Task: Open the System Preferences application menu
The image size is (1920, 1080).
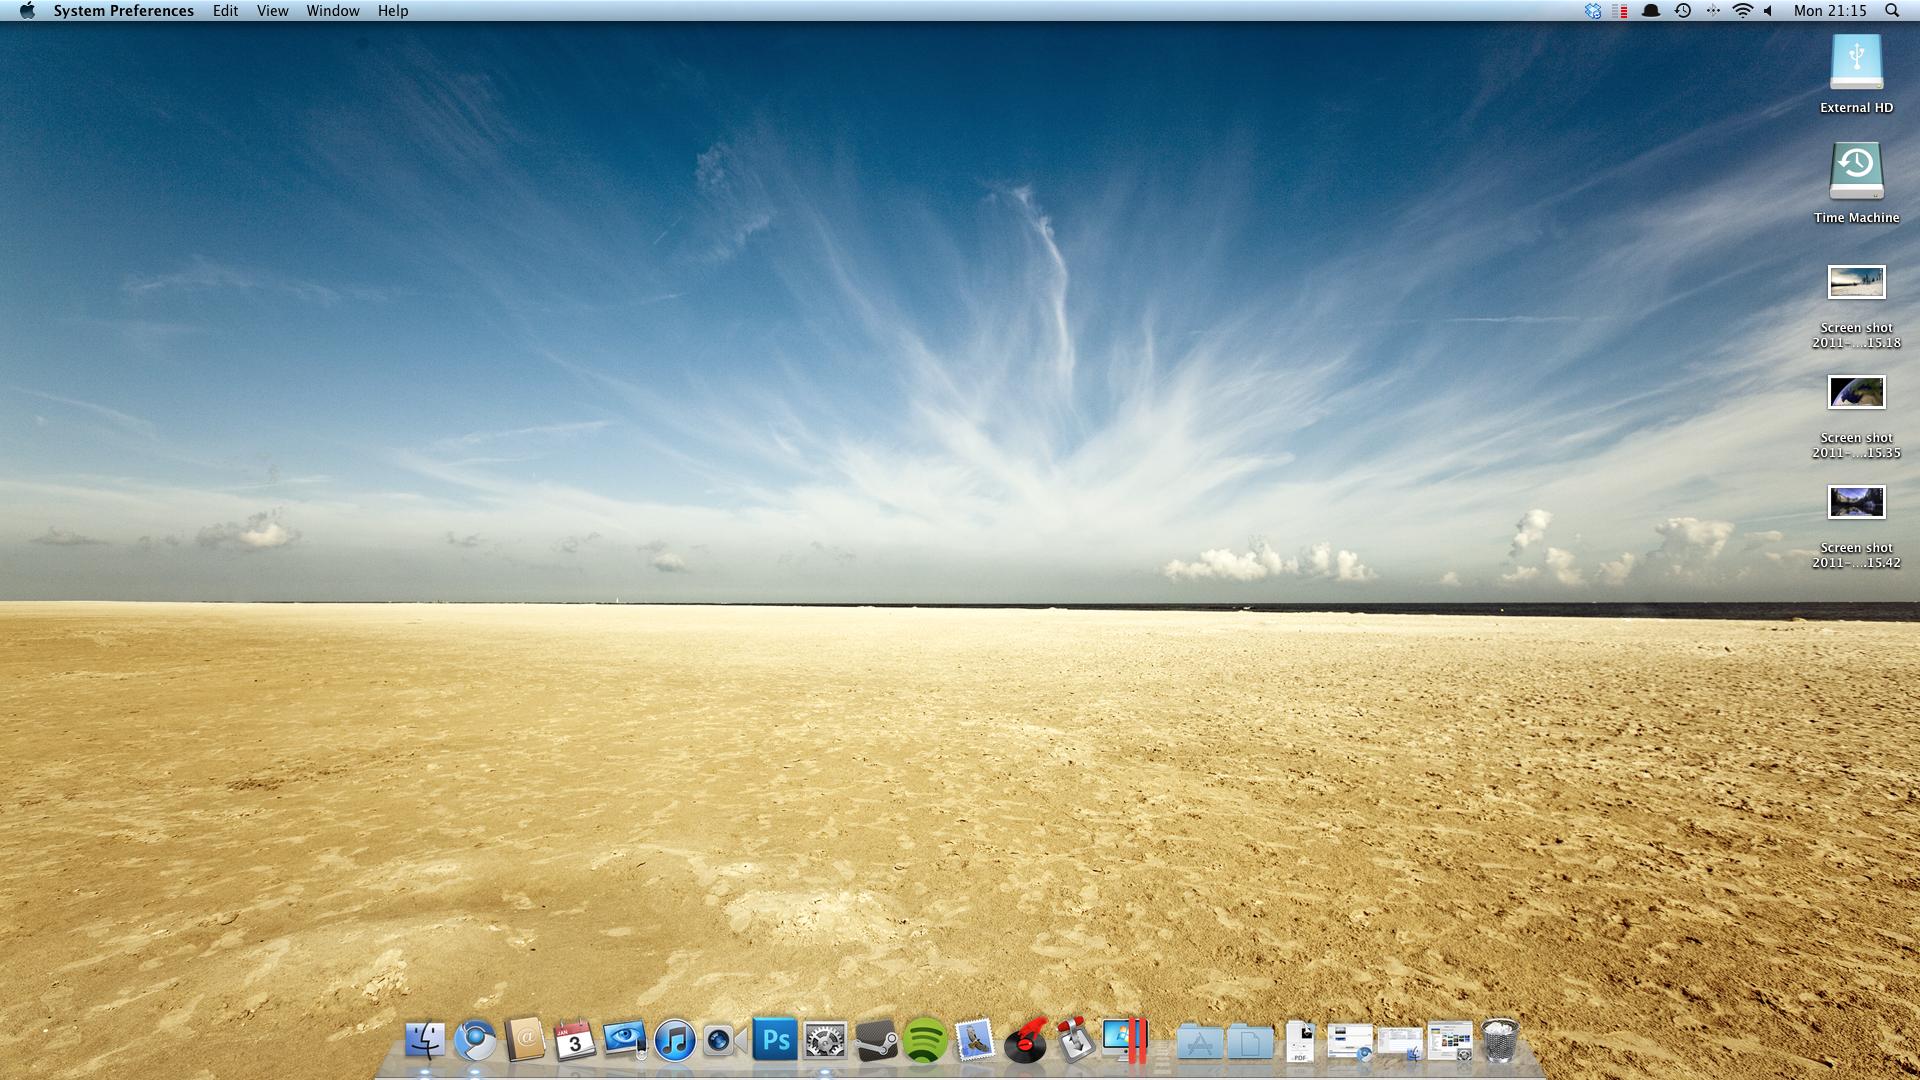Action: 123,11
